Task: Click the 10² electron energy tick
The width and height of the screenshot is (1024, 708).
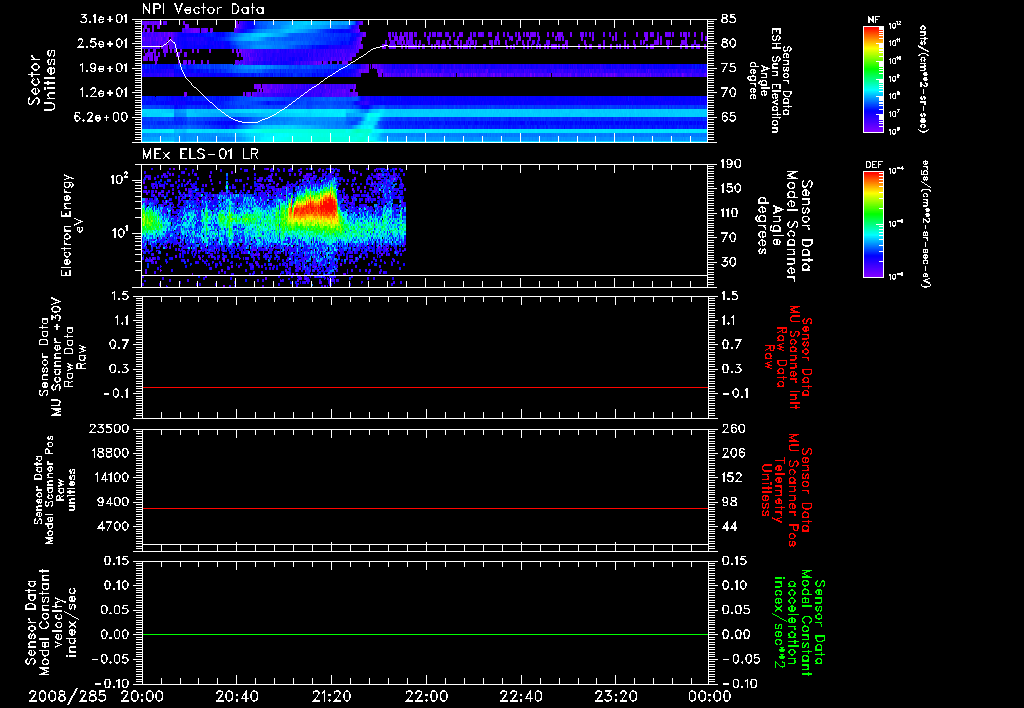Action: point(122,178)
